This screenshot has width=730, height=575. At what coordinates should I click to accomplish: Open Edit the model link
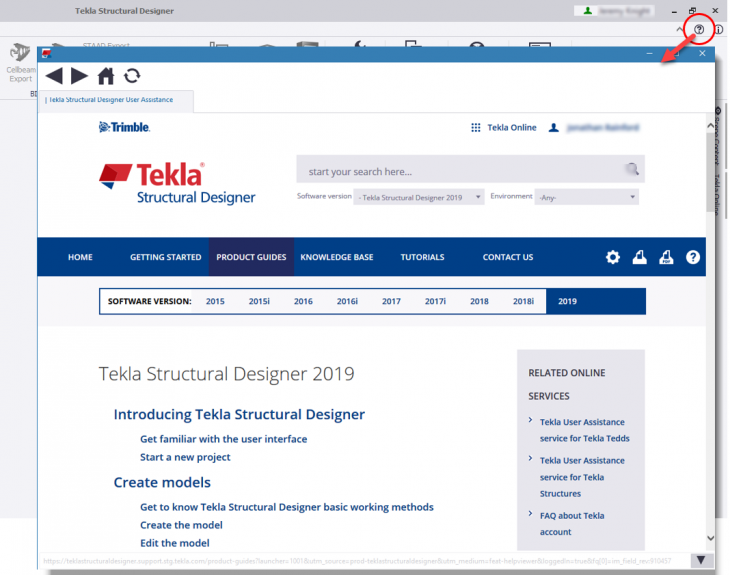tap(175, 543)
